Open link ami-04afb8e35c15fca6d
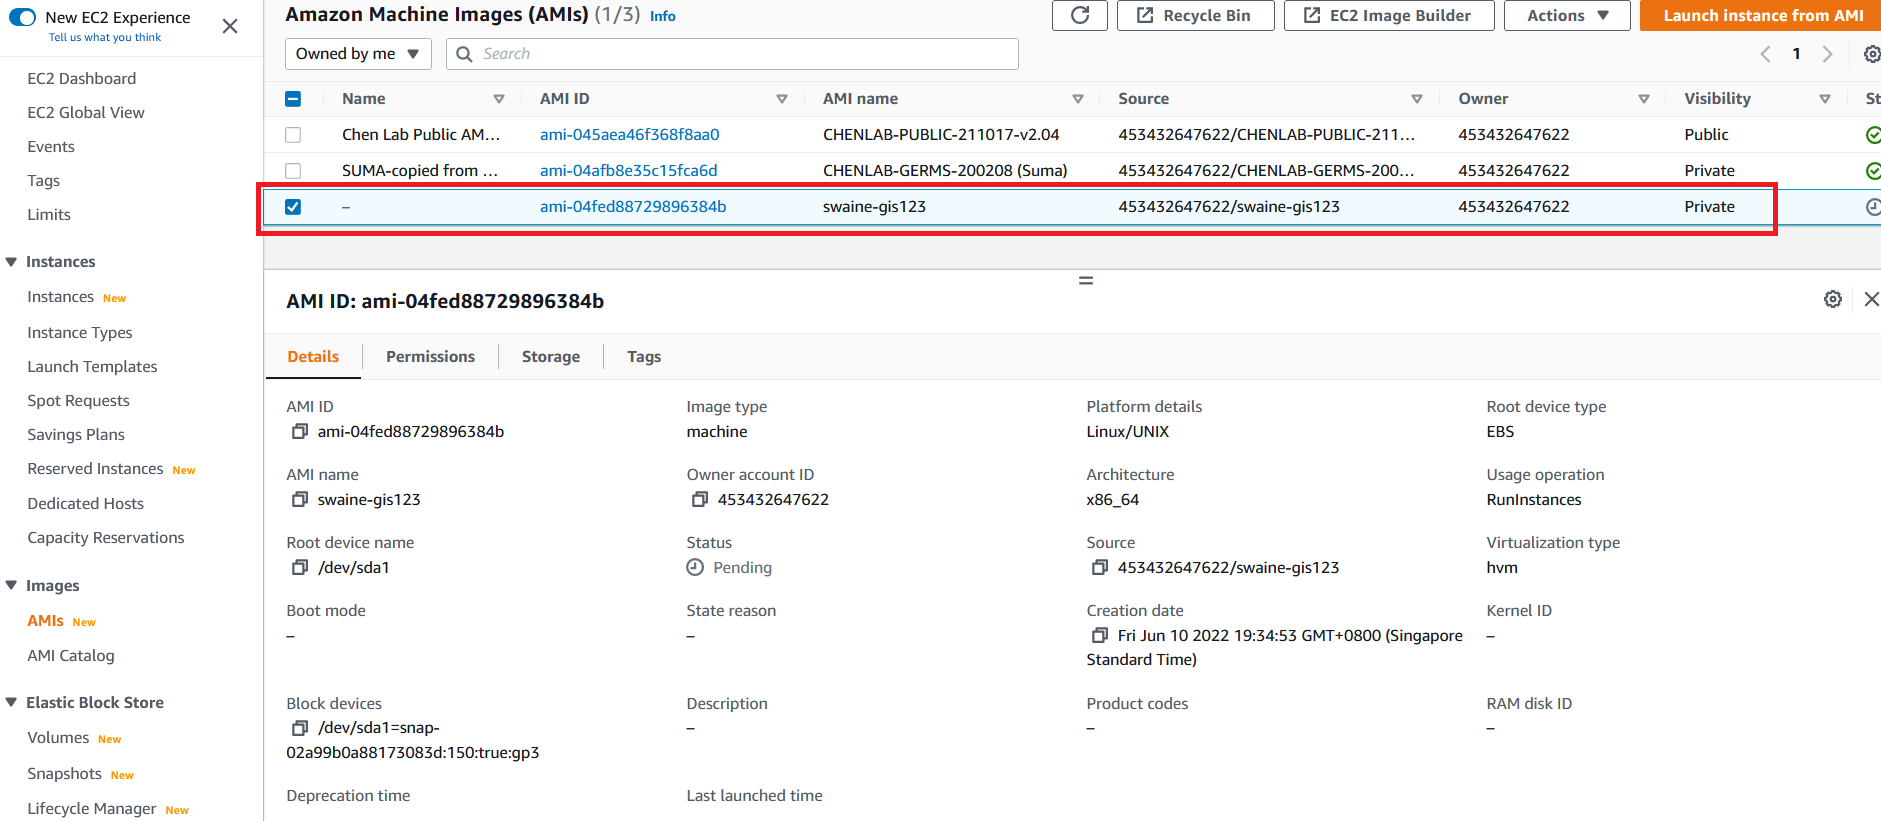1881x821 pixels. 628,171
